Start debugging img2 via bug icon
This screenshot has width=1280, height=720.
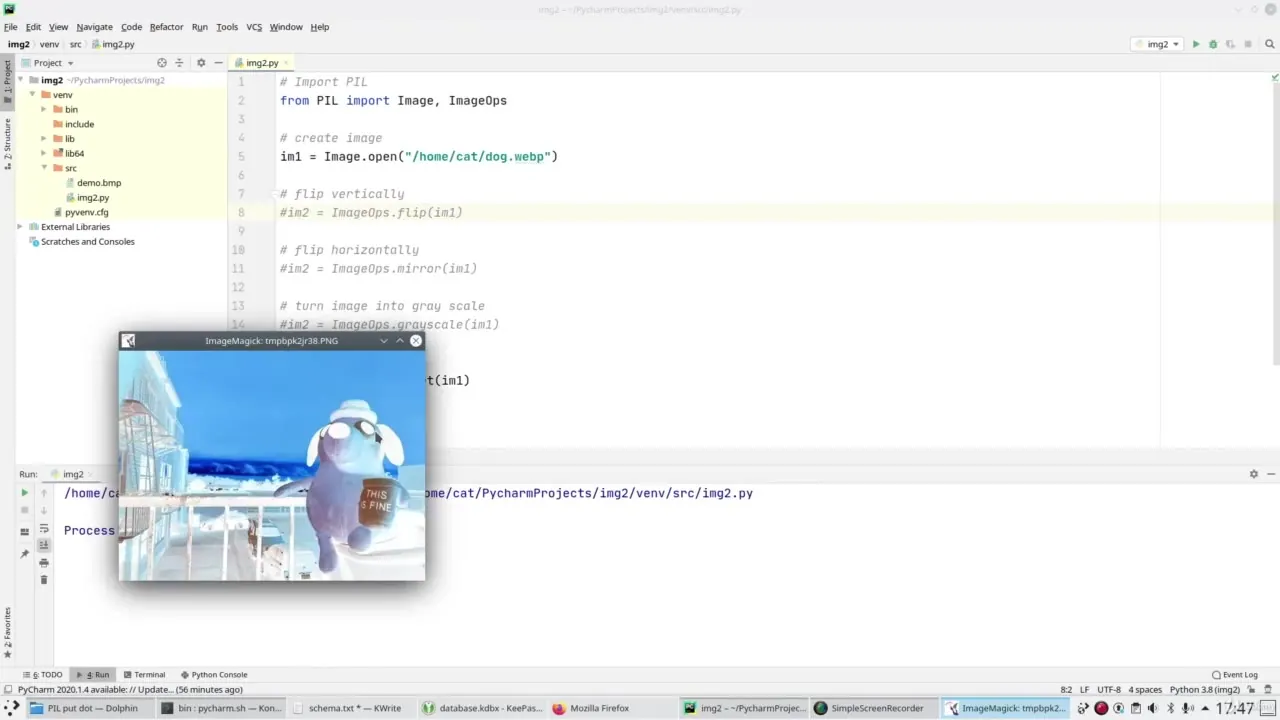pyautogui.click(x=1213, y=44)
